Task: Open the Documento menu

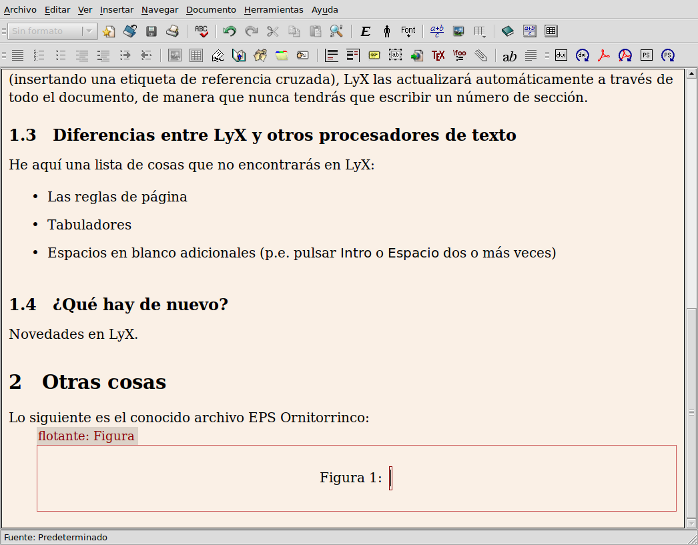Action: coord(211,10)
